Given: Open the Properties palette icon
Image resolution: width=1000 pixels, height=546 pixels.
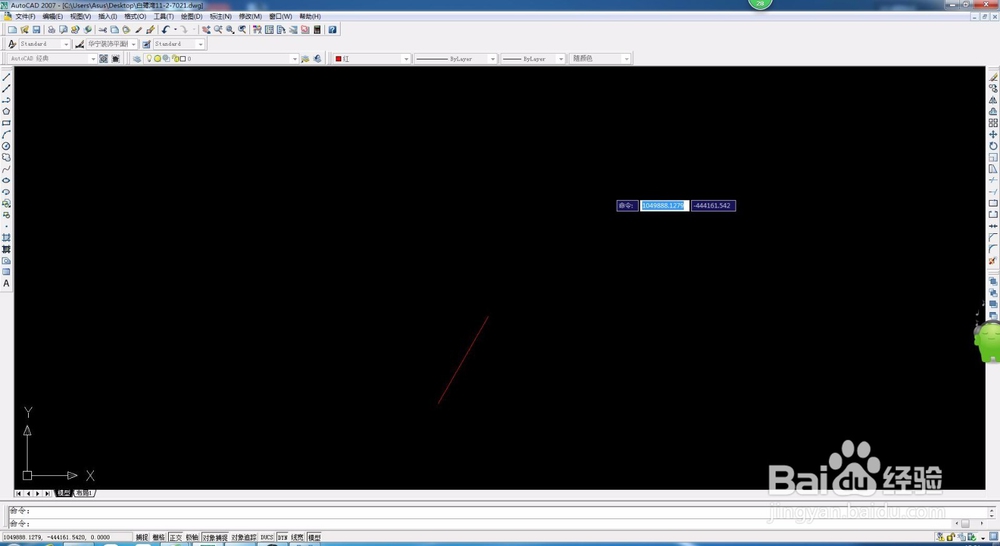Looking at the screenshot, I should tap(257, 29).
